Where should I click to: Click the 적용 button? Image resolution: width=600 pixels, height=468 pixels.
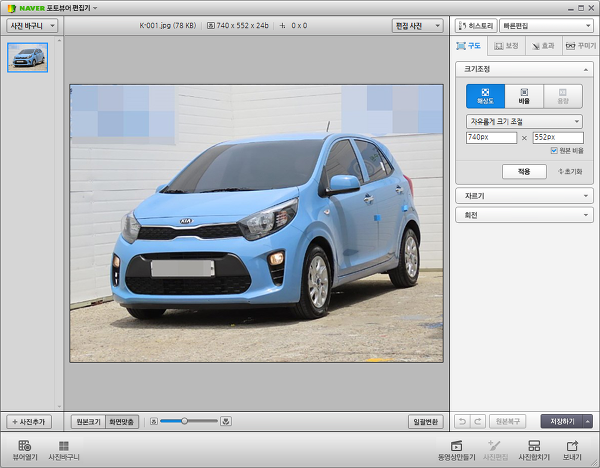(524, 171)
